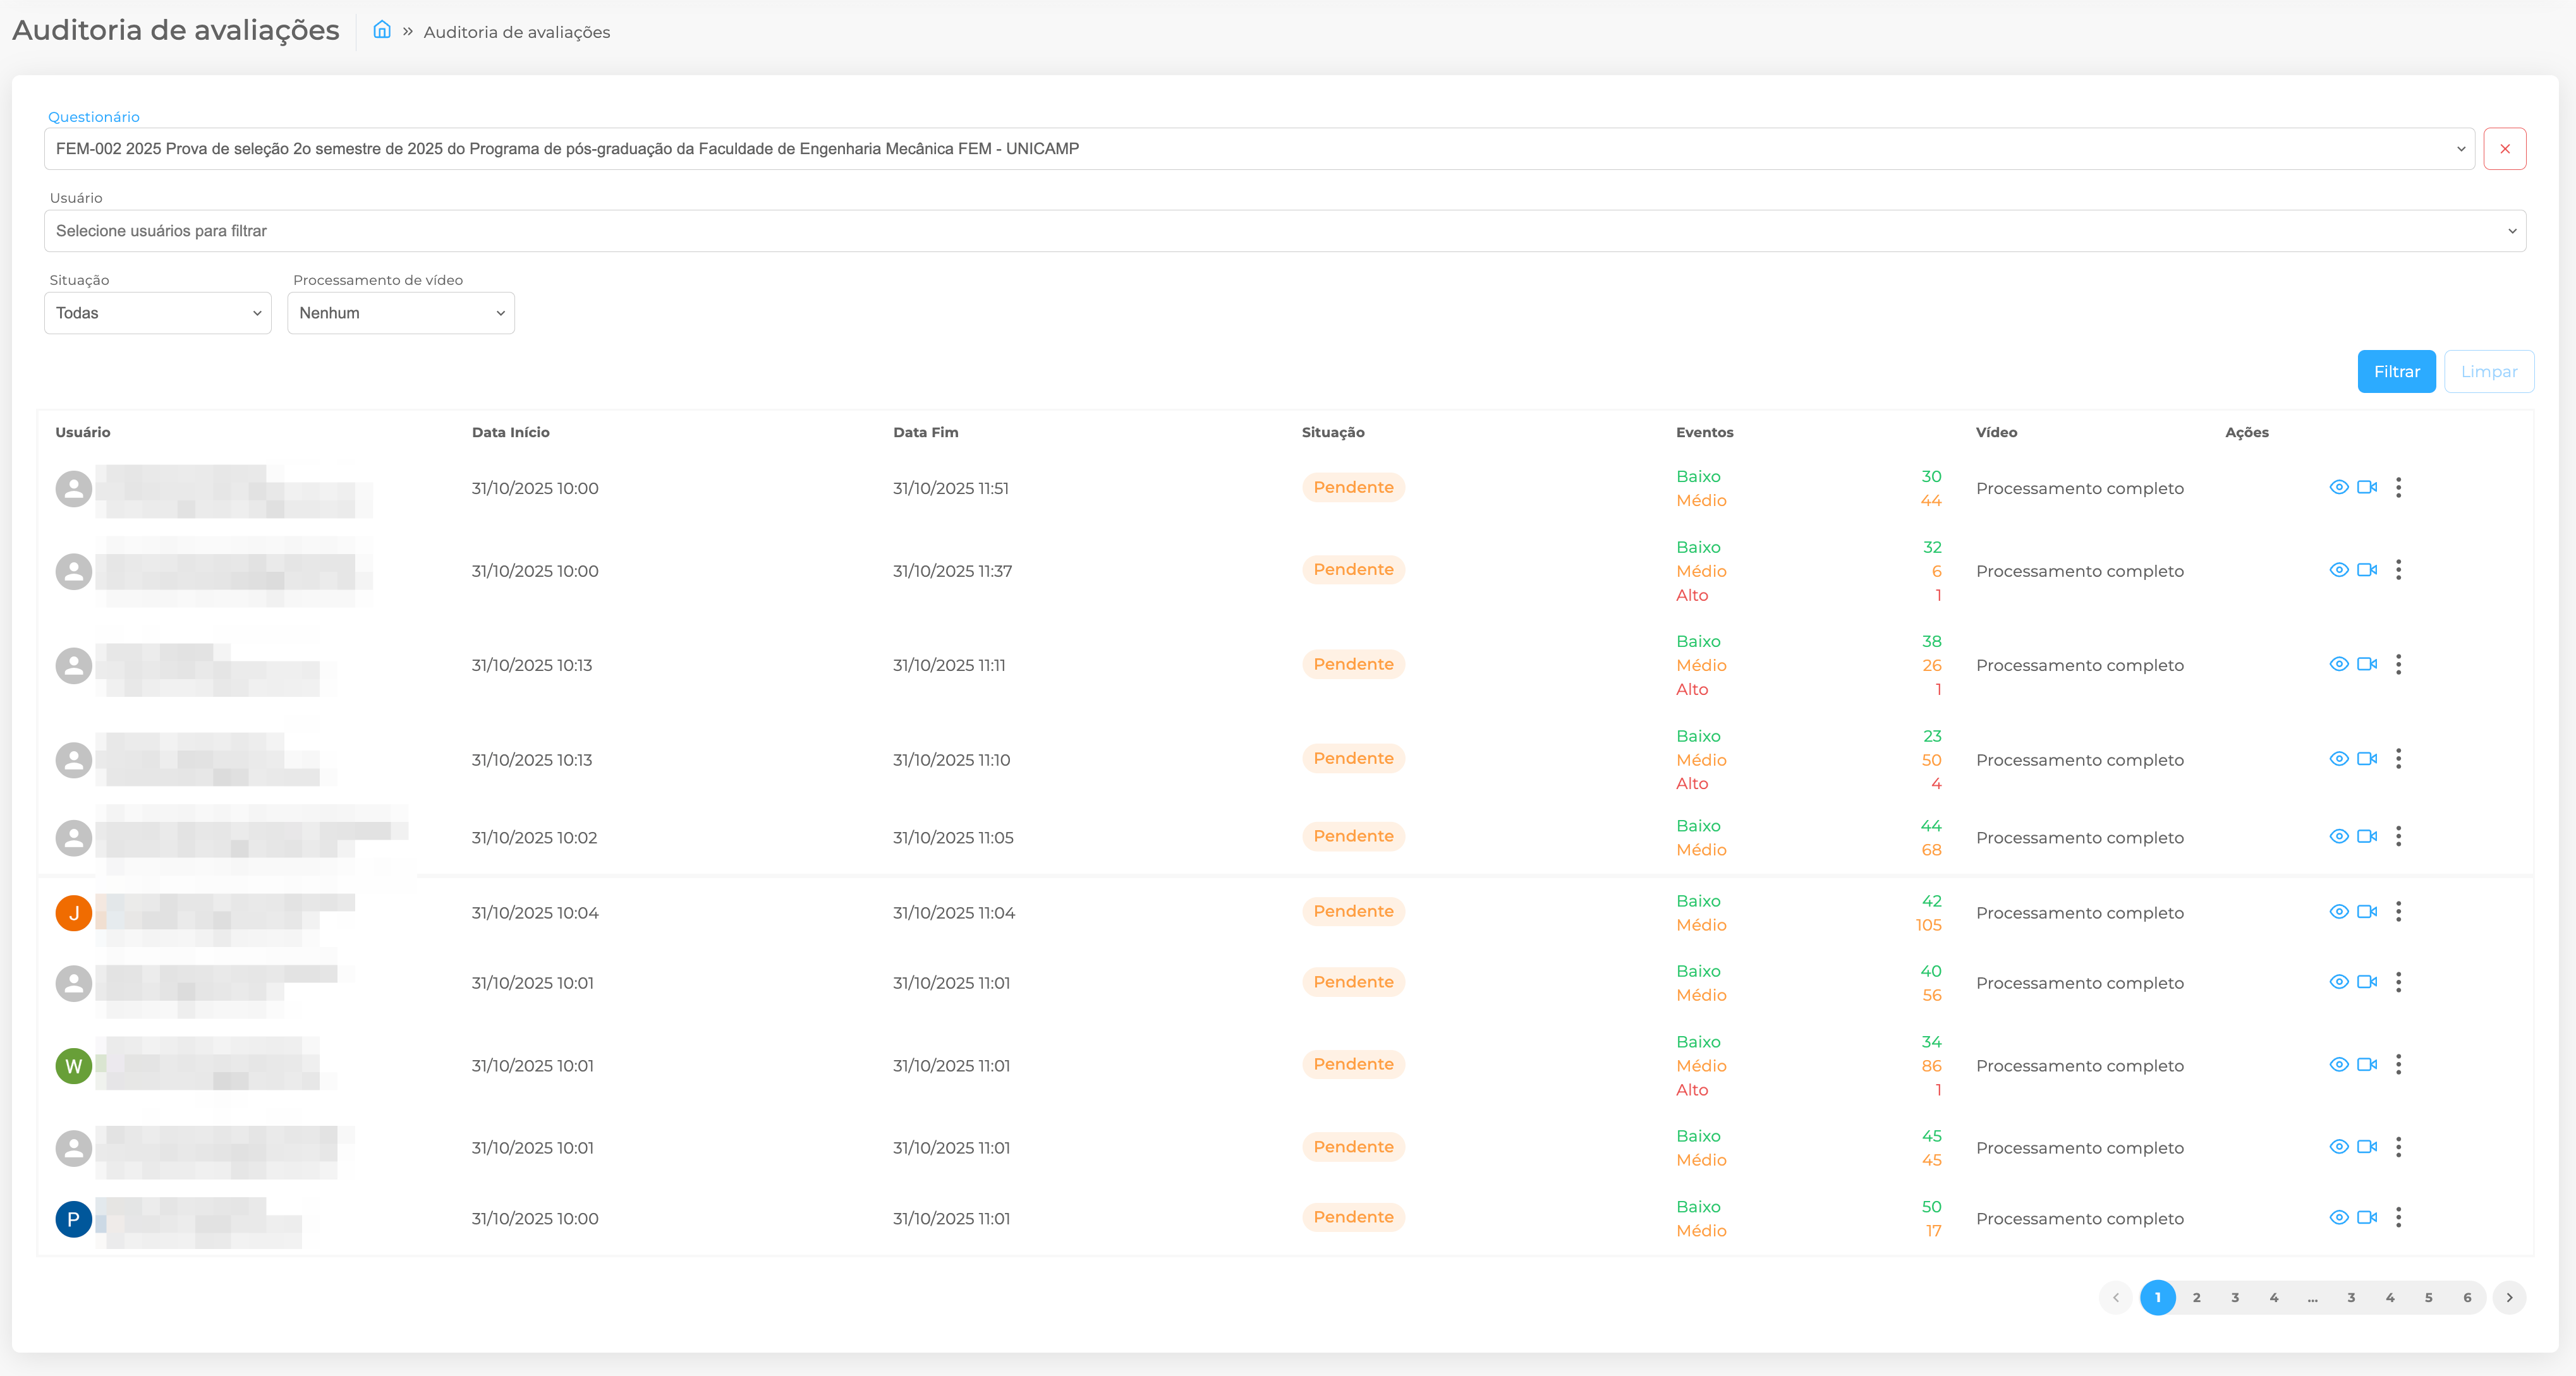
Task: Click the Data Fim column header
Action: click(x=925, y=433)
